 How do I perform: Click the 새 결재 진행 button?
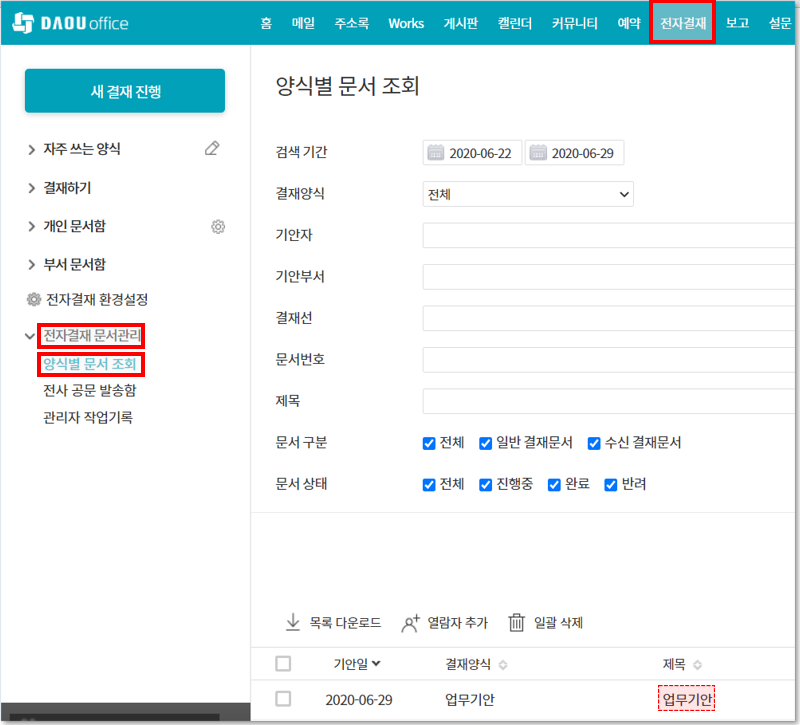coord(125,91)
